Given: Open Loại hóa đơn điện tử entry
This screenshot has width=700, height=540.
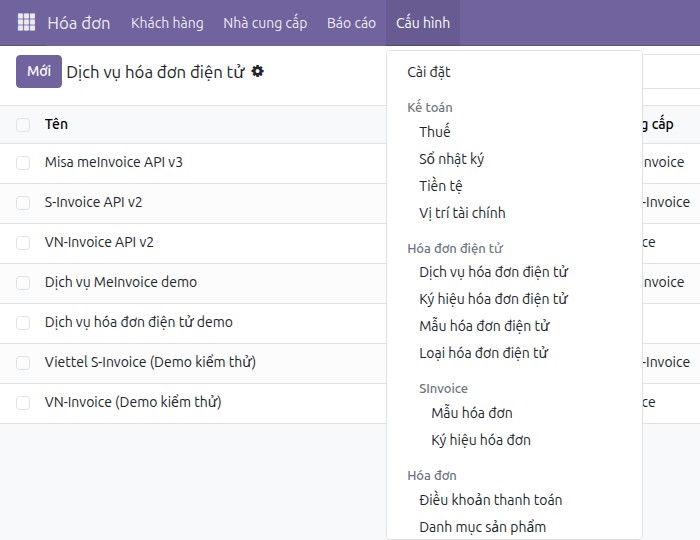Looking at the screenshot, I should (483, 353).
